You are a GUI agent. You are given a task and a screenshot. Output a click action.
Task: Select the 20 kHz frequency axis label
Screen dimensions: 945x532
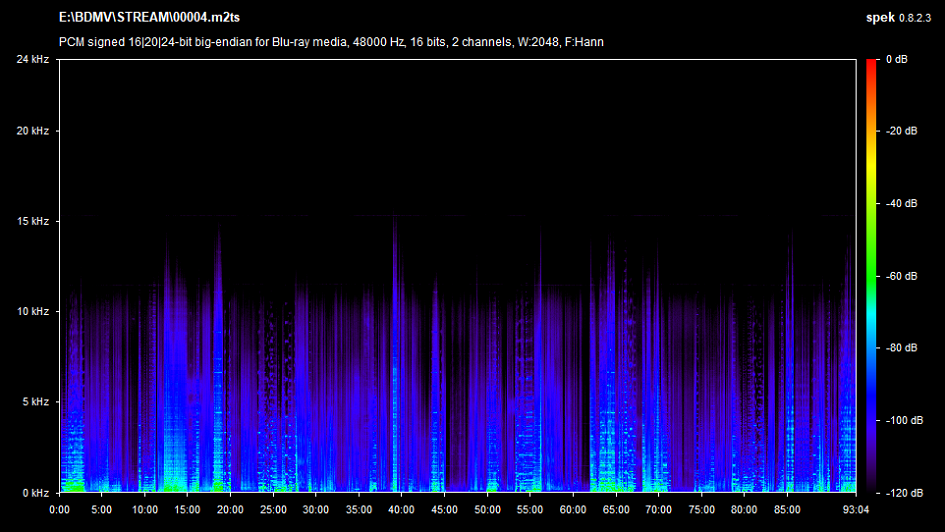click(33, 131)
